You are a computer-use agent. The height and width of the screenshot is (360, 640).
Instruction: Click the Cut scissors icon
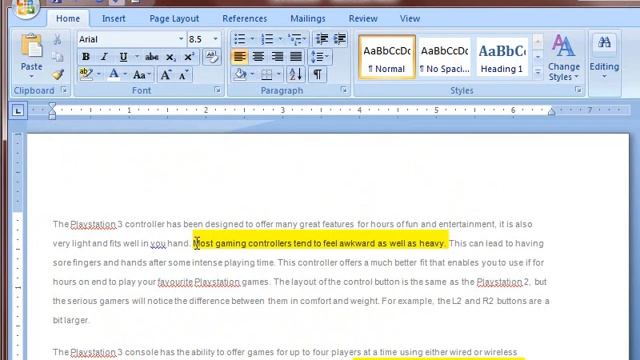click(58, 39)
